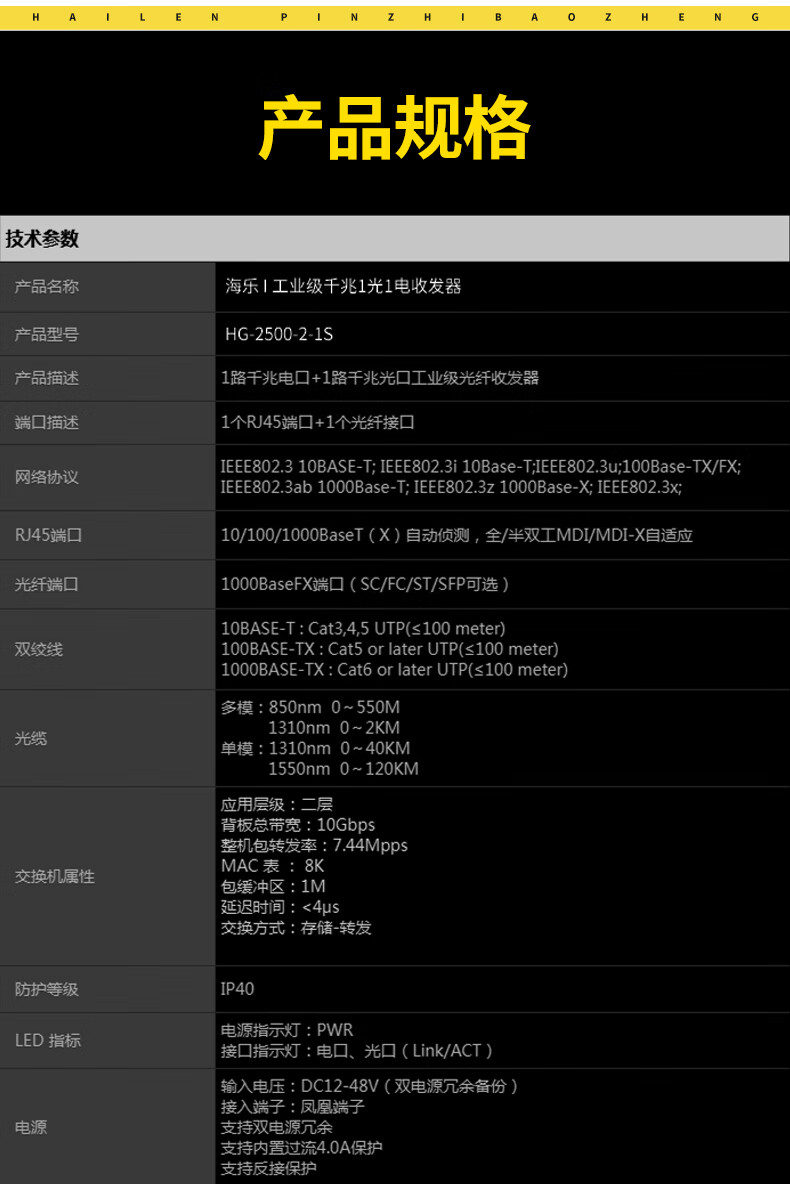This screenshot has height=1184, width=790.
Task: Select 延迟时间：<4μs line
Action: (x=280, y=907)
